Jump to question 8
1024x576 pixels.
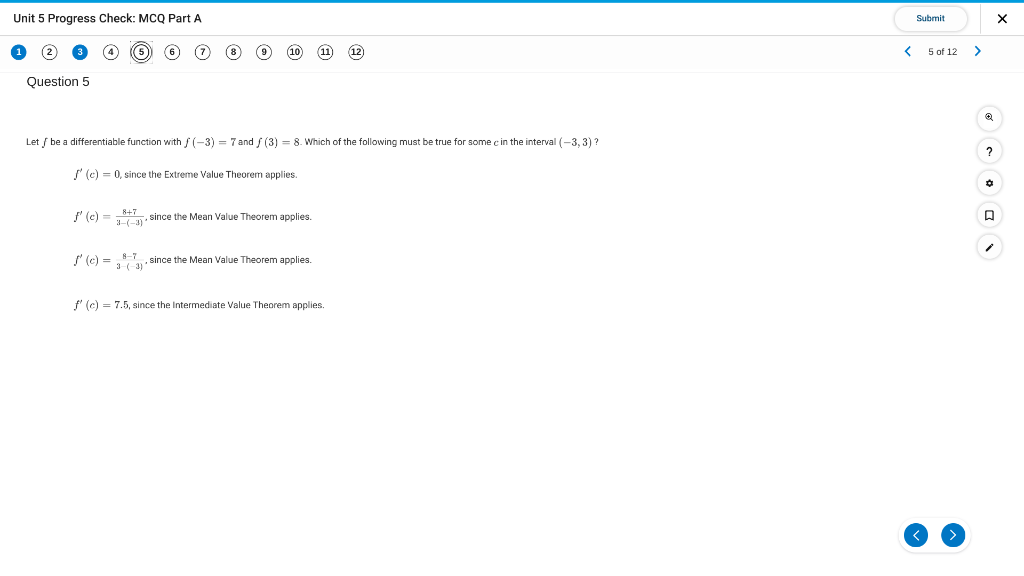233,52
